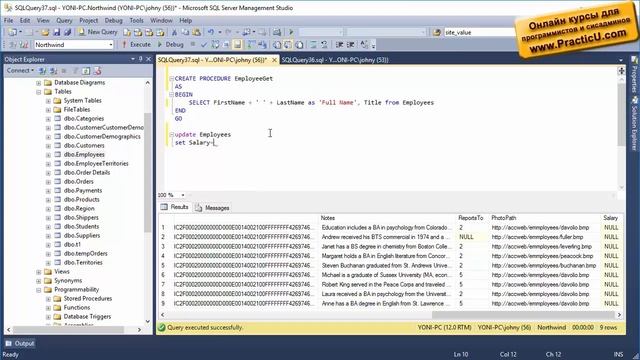The height and width of the screenshot is (360, 640).
Task: Close the SQLQuery37.sql tab
Action: (x=274, y=60)
